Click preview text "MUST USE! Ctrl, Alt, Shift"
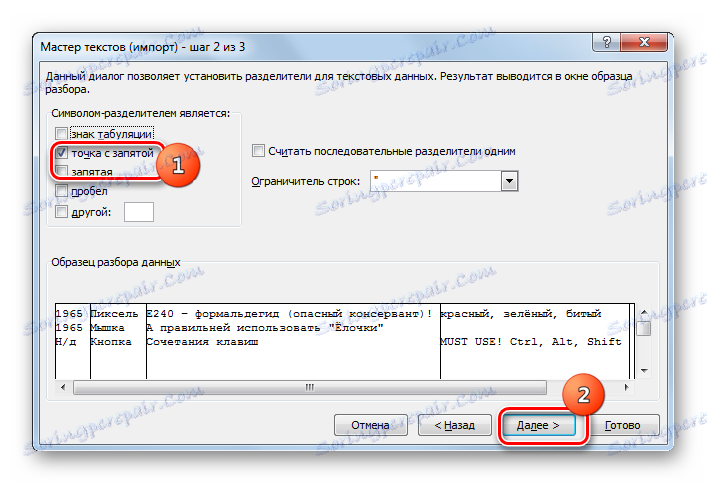707x484 pixels. (531, 342)
